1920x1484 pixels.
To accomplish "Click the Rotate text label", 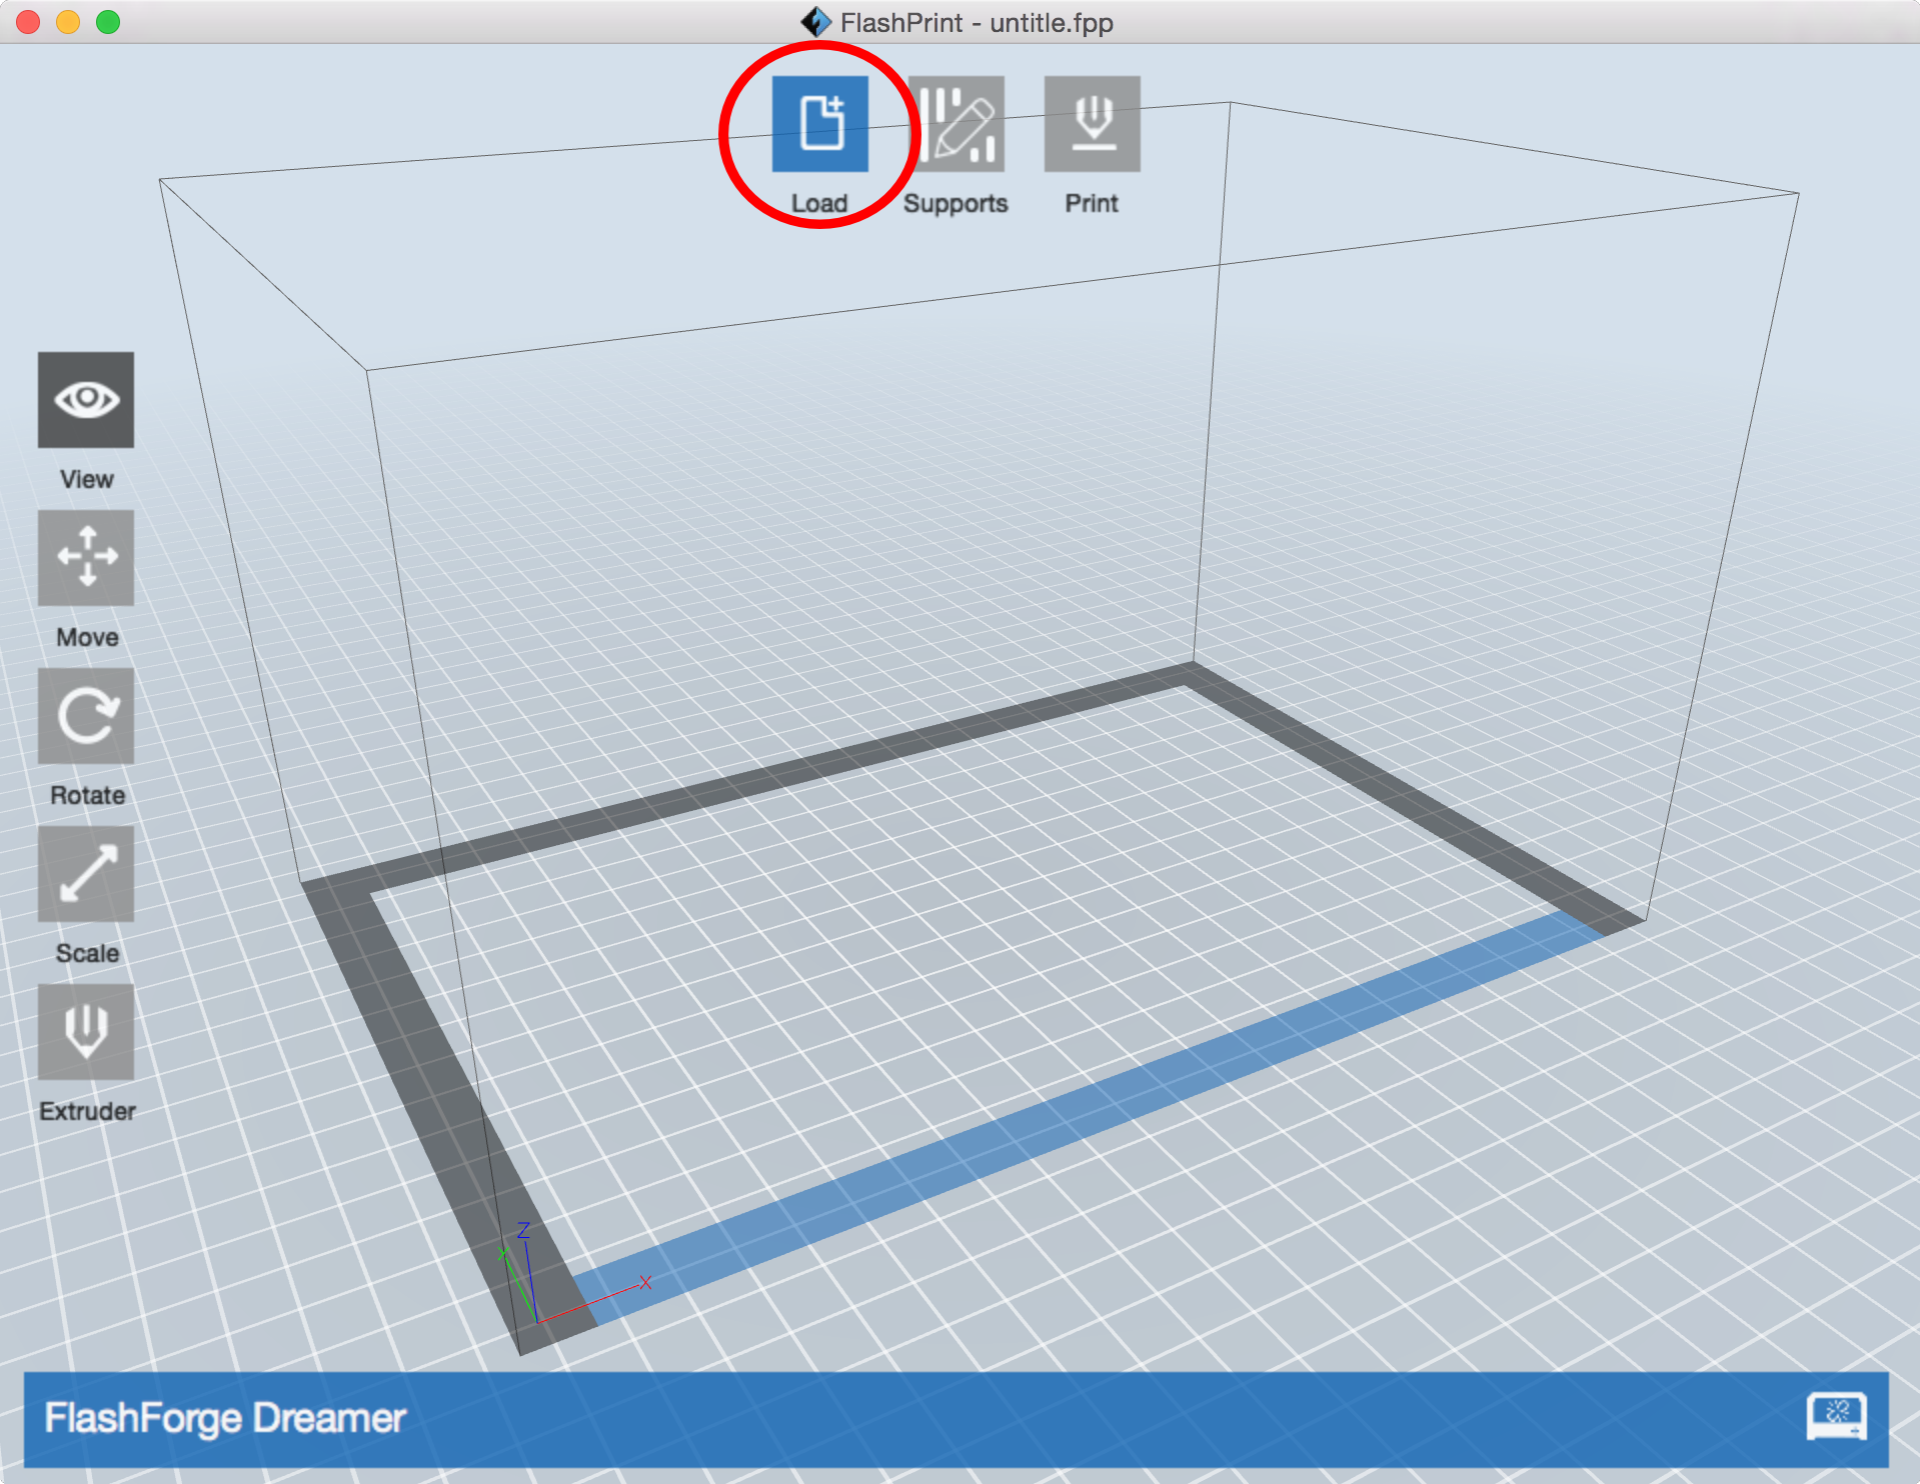I will pos(87,795).
